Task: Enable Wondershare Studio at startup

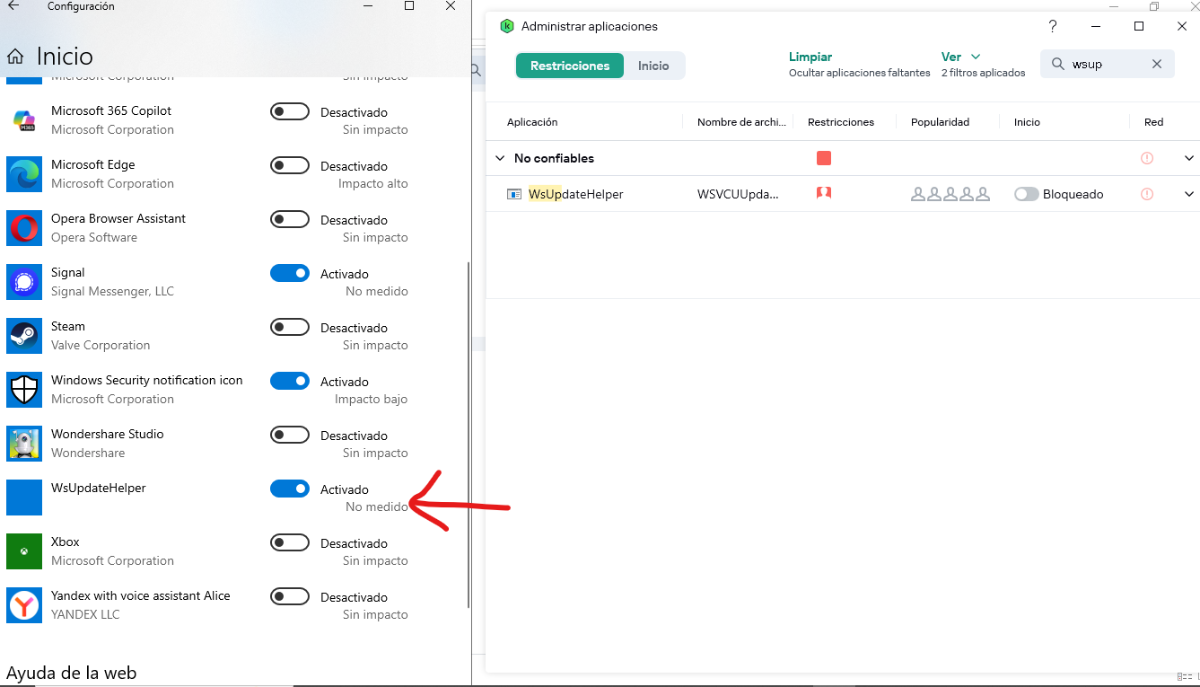Action: click(290, 435)
